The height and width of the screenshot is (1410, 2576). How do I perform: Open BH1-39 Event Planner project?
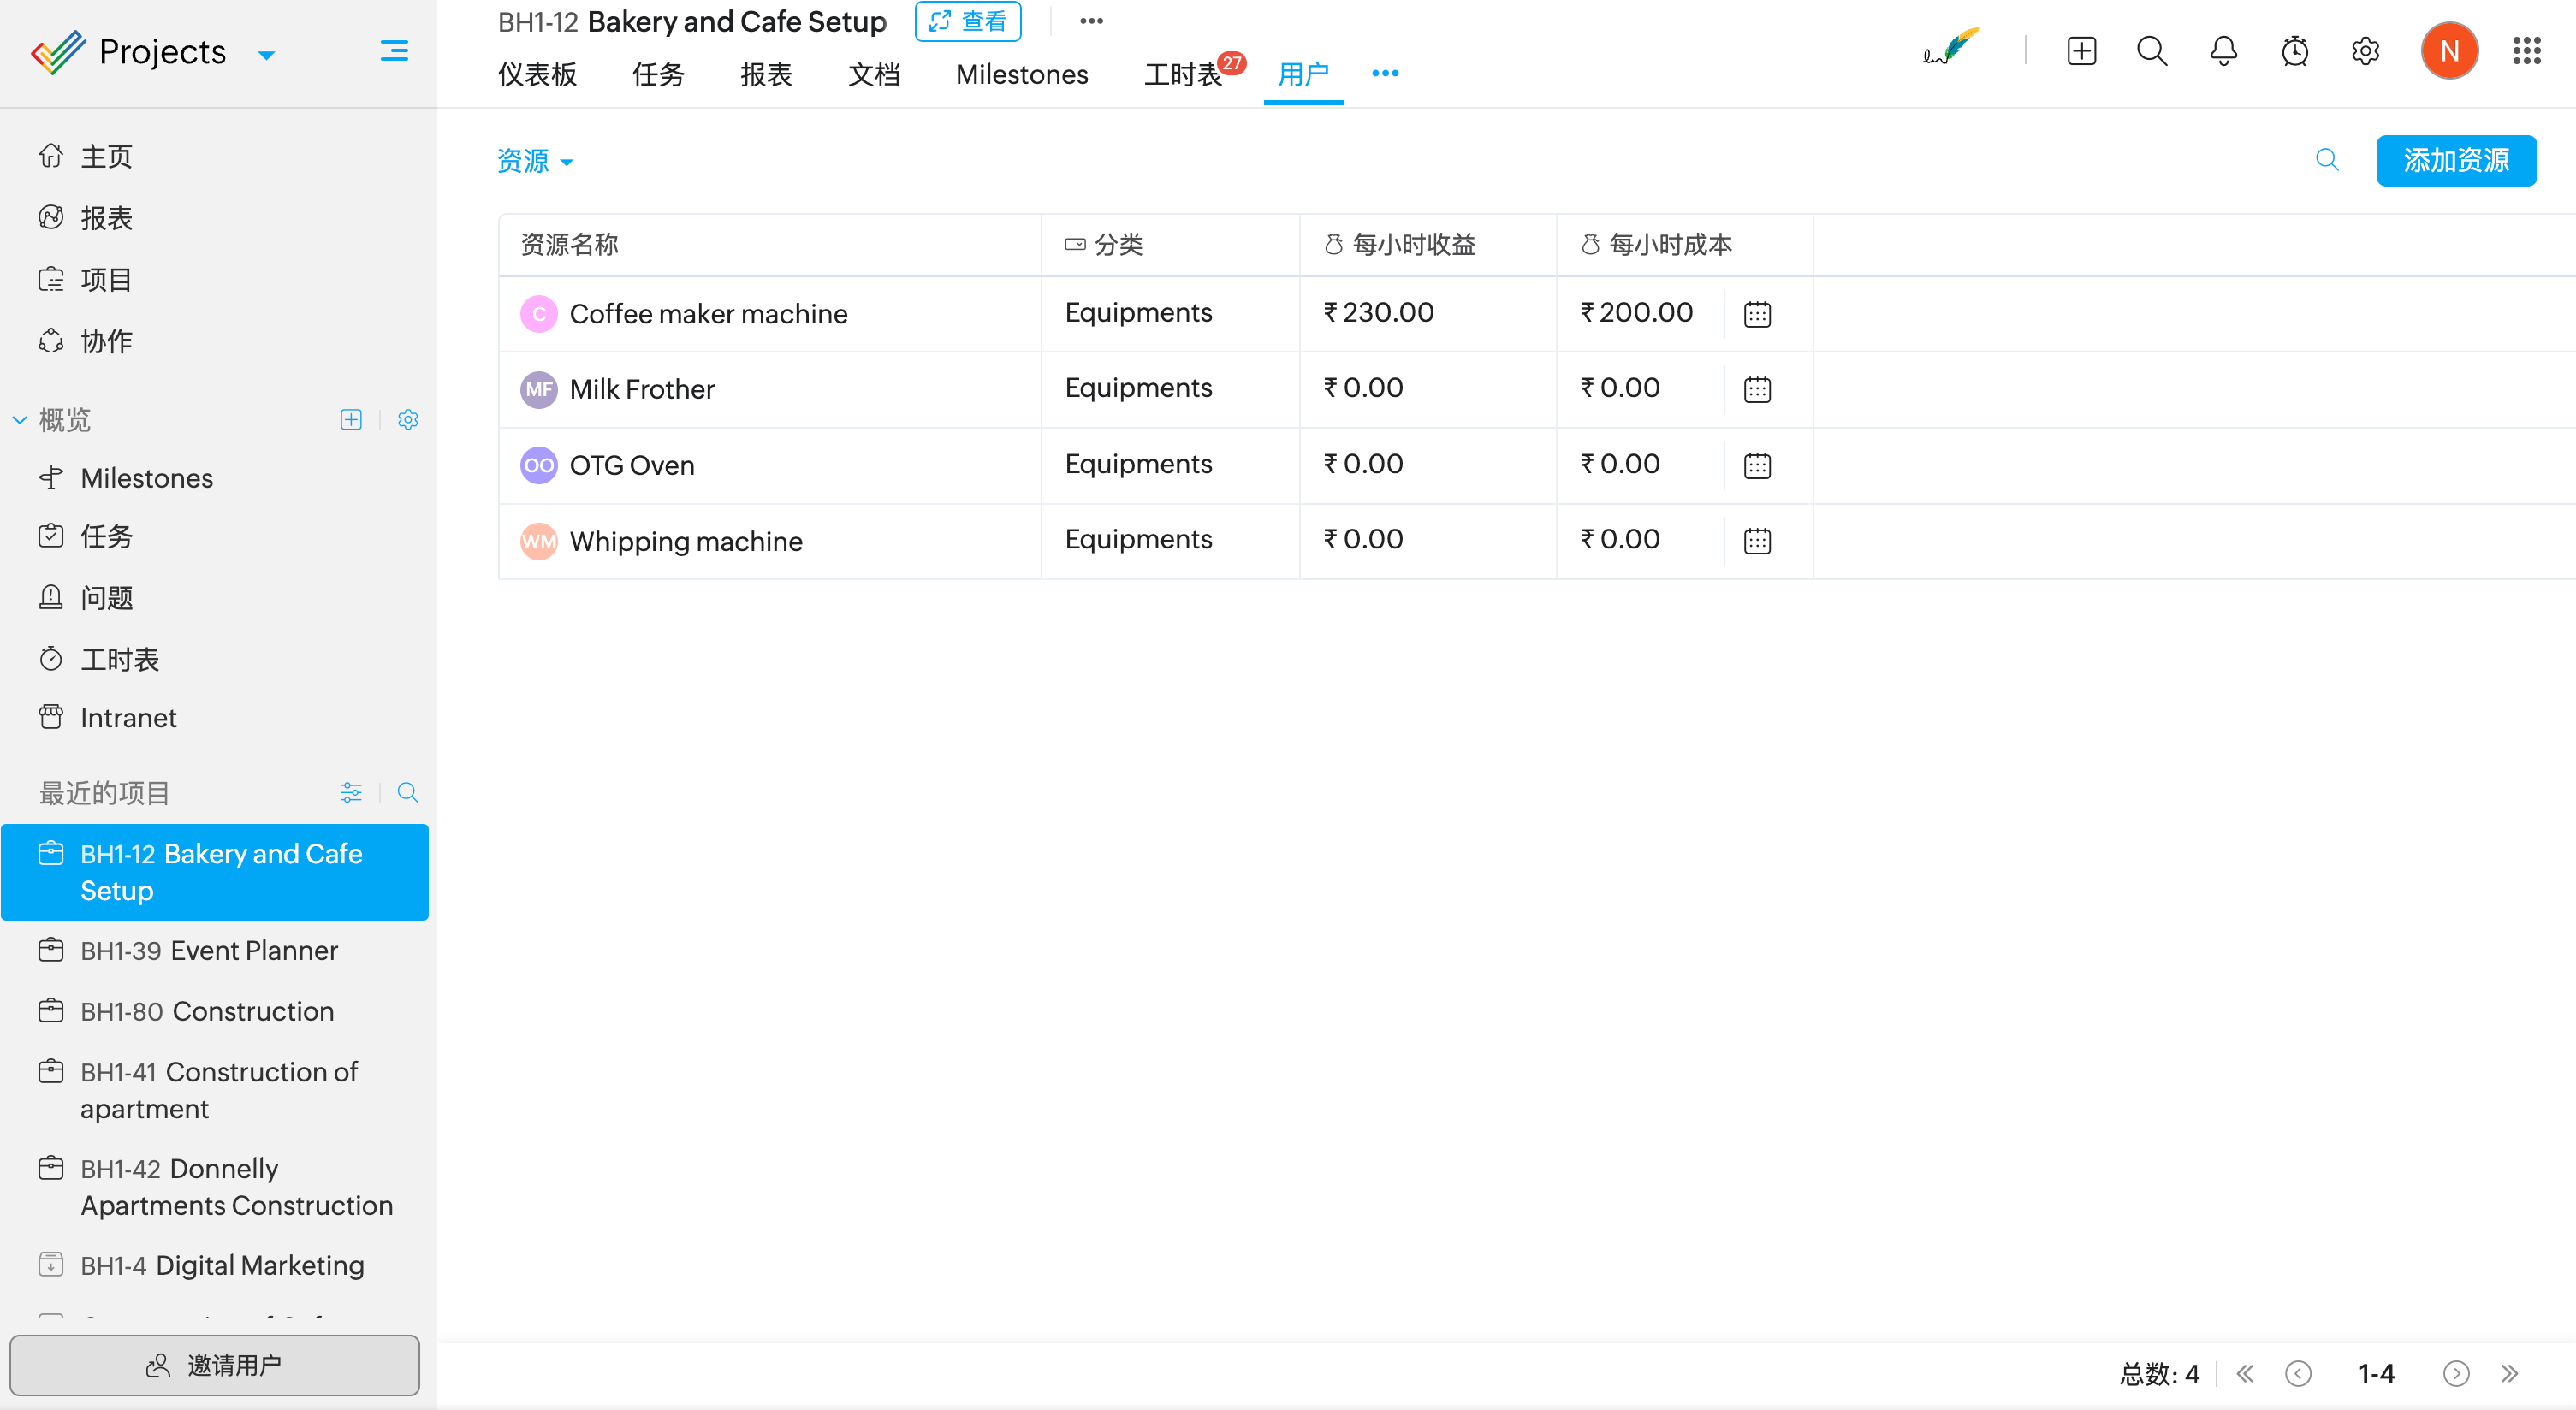(209, 950)
